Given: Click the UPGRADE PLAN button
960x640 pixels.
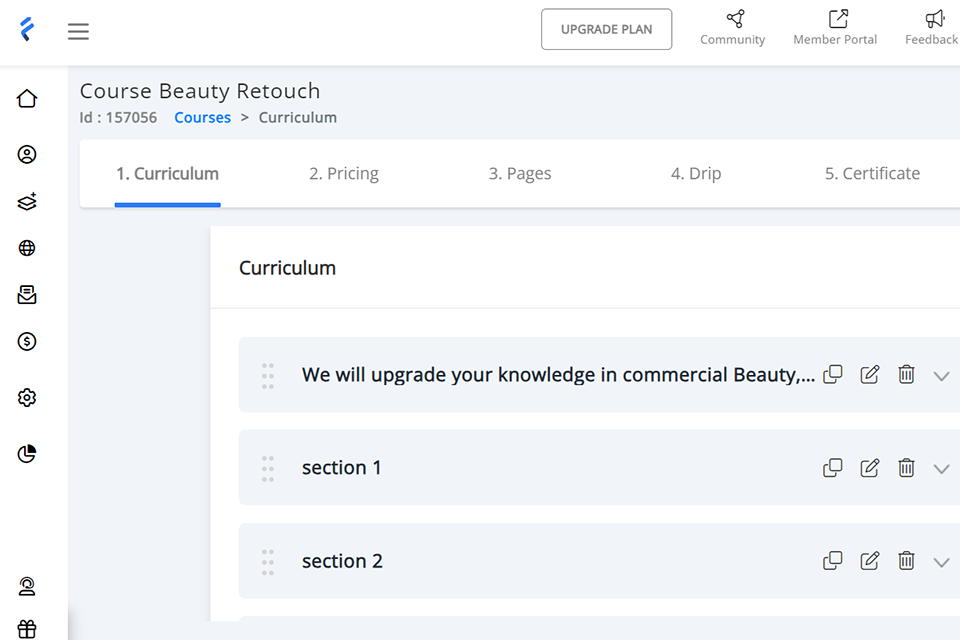Looking at the screenshot, I should click(606, 30).
